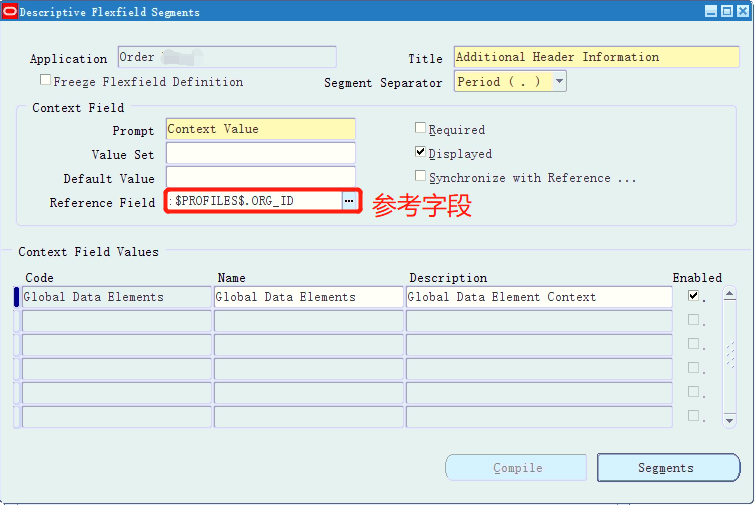Focus the Application field
Screen dimensions: 755x505
227,57
